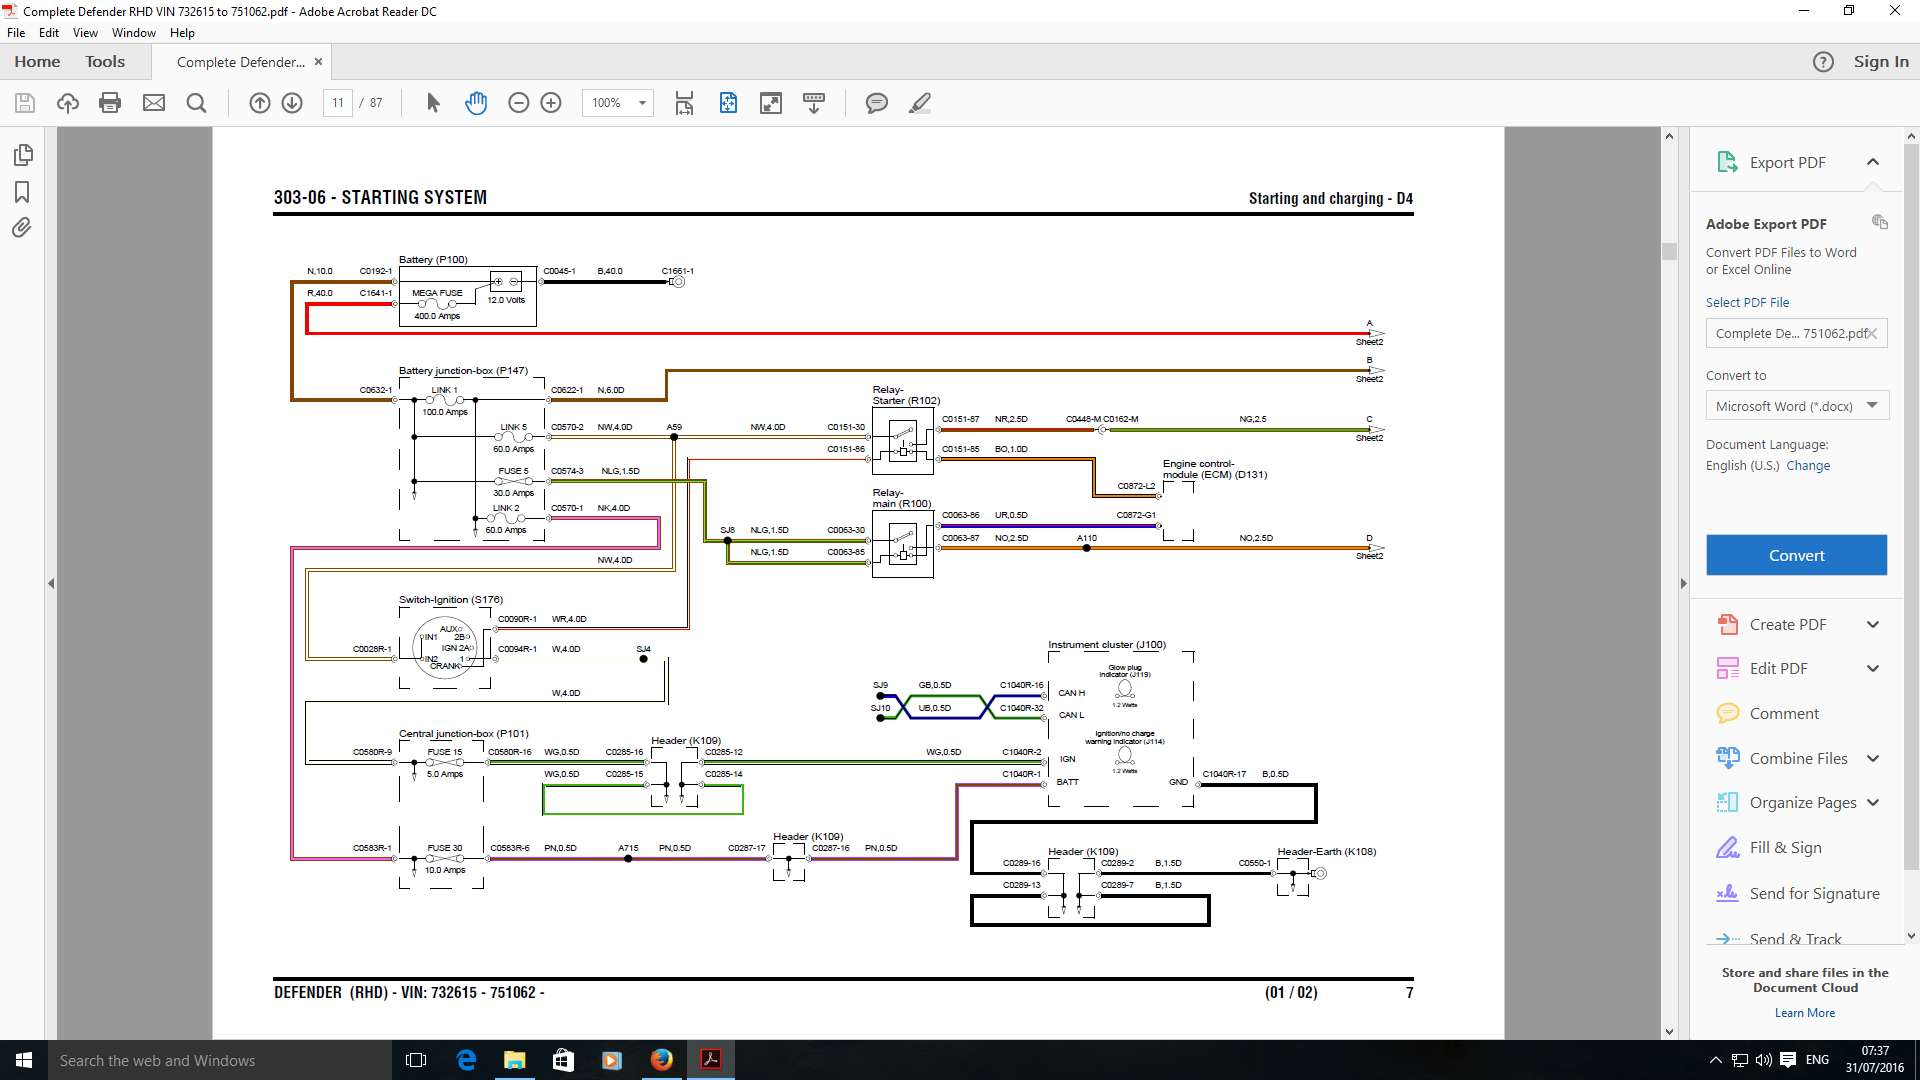Open the Find text magnifier
Image resolution: width=1920 pixels, height=1080 pixels.
(x=197, y=103)
